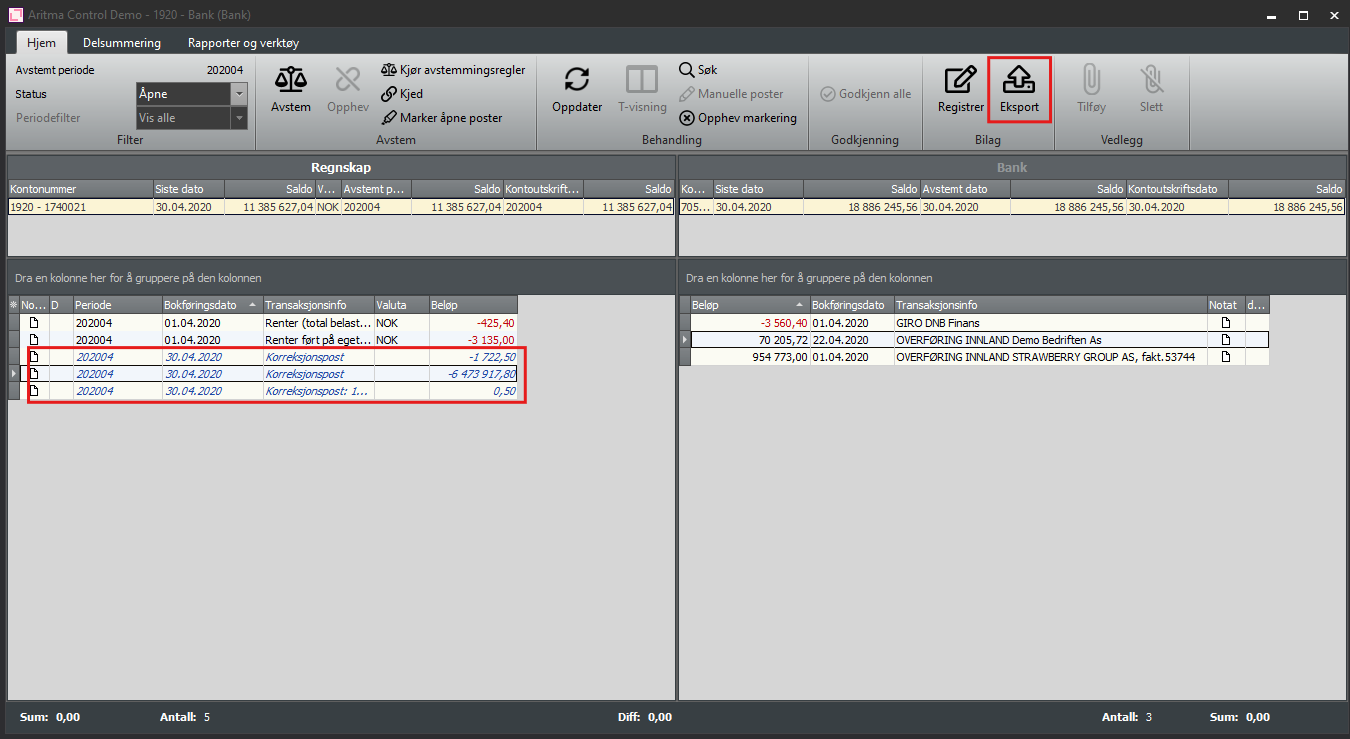Click the Transaksjonsinfo column header in Bank
Image resolution: width=1350 pixels, height=739 pixels.
click(1048, 304)
